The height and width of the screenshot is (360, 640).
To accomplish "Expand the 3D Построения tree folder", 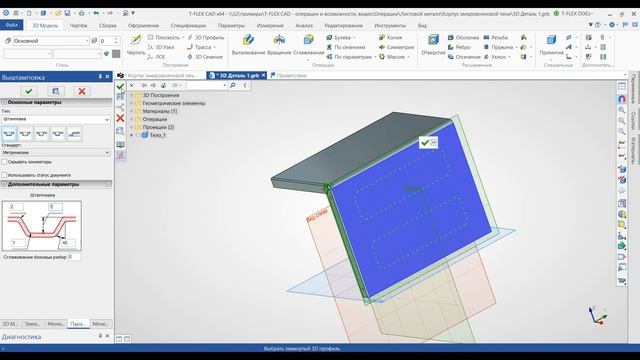I will (131, 95).
